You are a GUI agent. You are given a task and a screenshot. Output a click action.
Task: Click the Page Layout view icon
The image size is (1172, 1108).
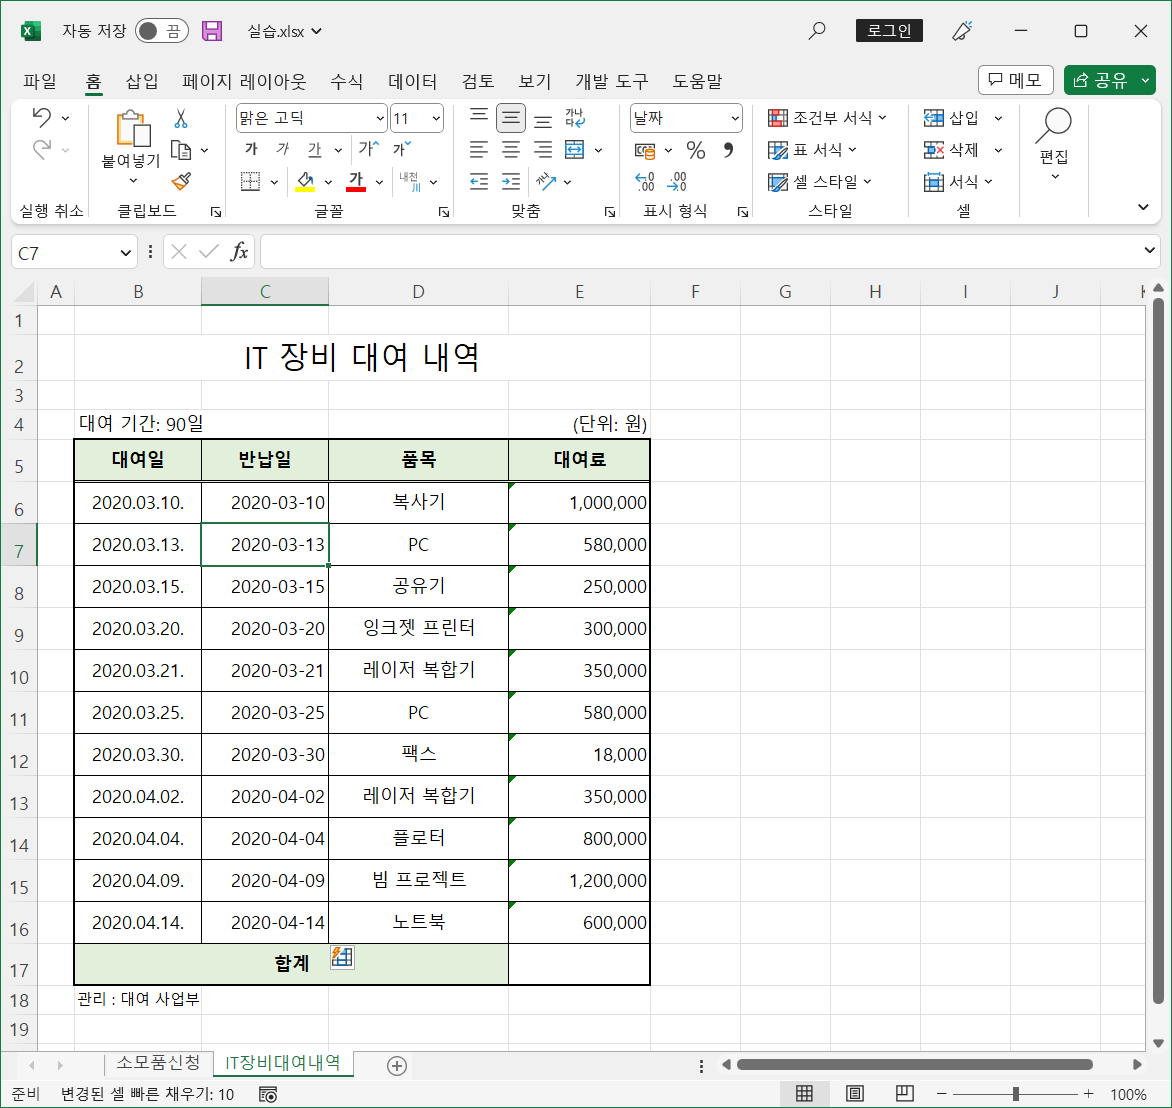tap(855, 1094)
